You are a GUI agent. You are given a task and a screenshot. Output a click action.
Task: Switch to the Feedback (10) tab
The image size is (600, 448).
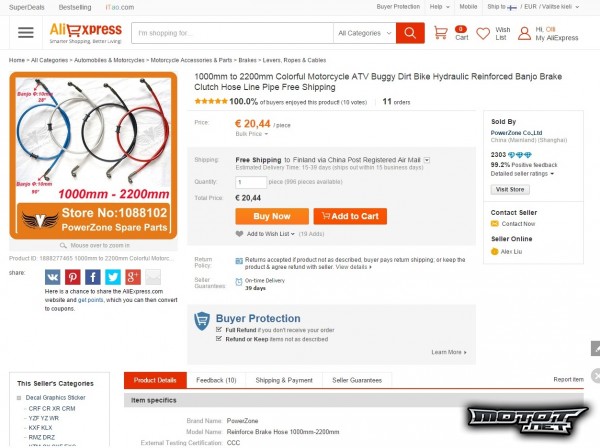point(216,380)
